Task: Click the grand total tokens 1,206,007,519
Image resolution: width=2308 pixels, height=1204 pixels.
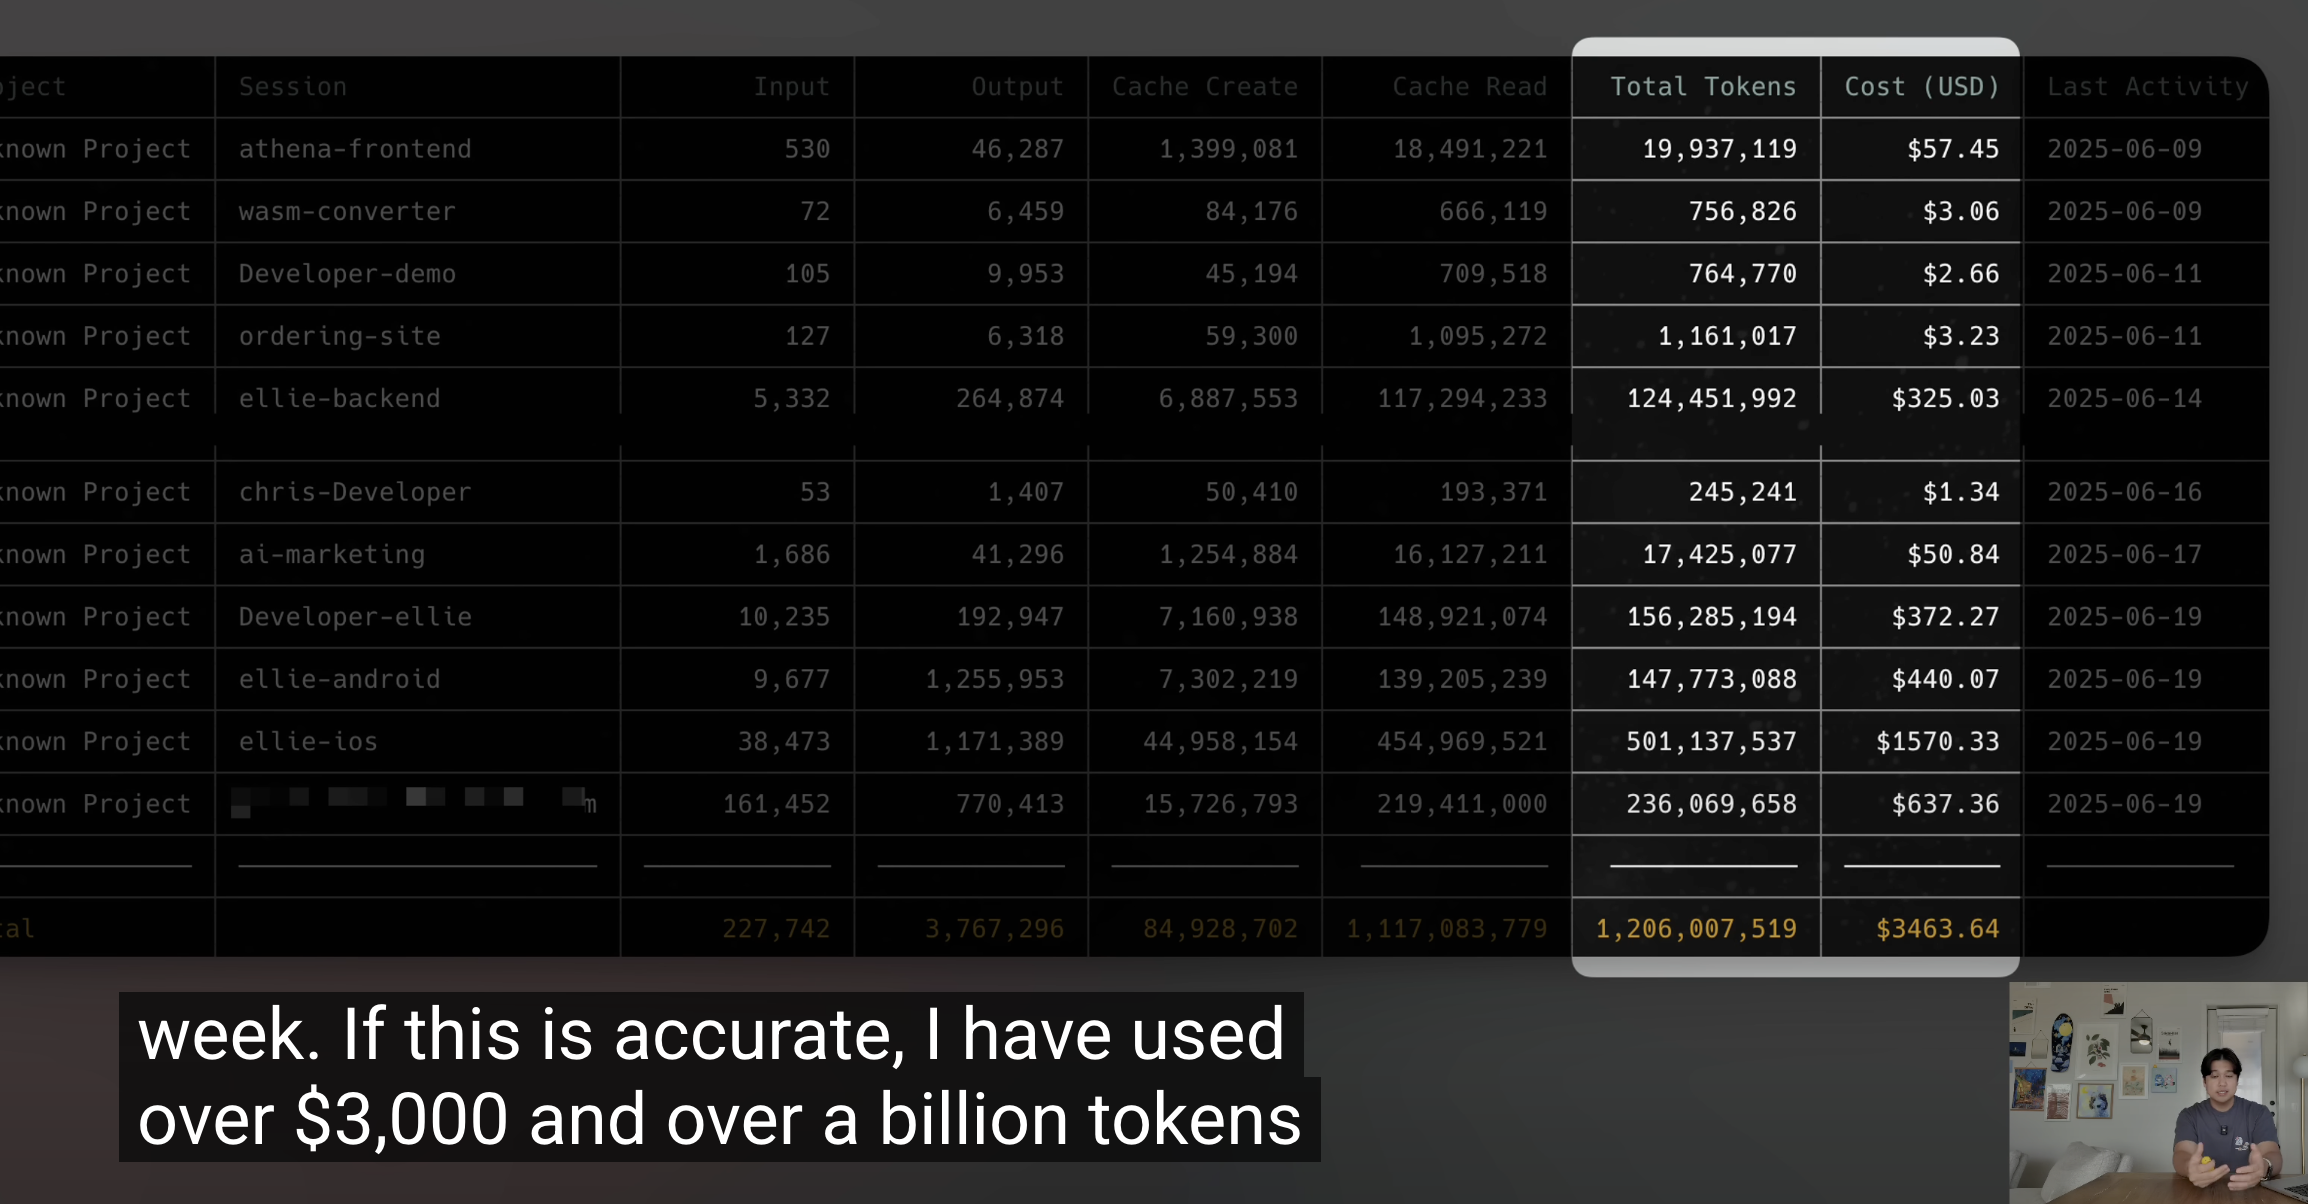Action: click(x=1696, y=929)
